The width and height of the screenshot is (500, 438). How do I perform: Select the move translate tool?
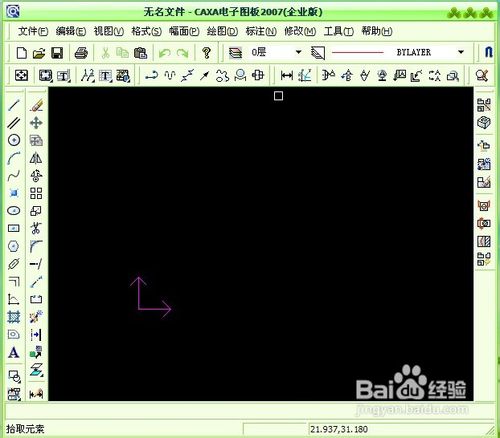[36, 123]
